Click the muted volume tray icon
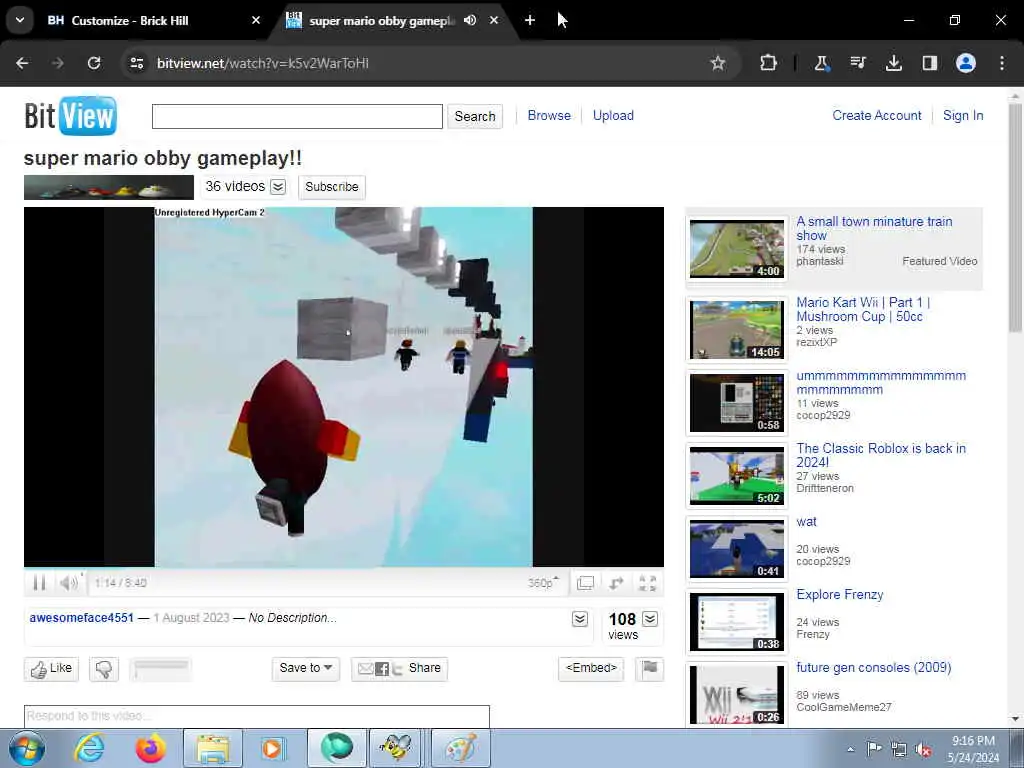 (923, 749)
